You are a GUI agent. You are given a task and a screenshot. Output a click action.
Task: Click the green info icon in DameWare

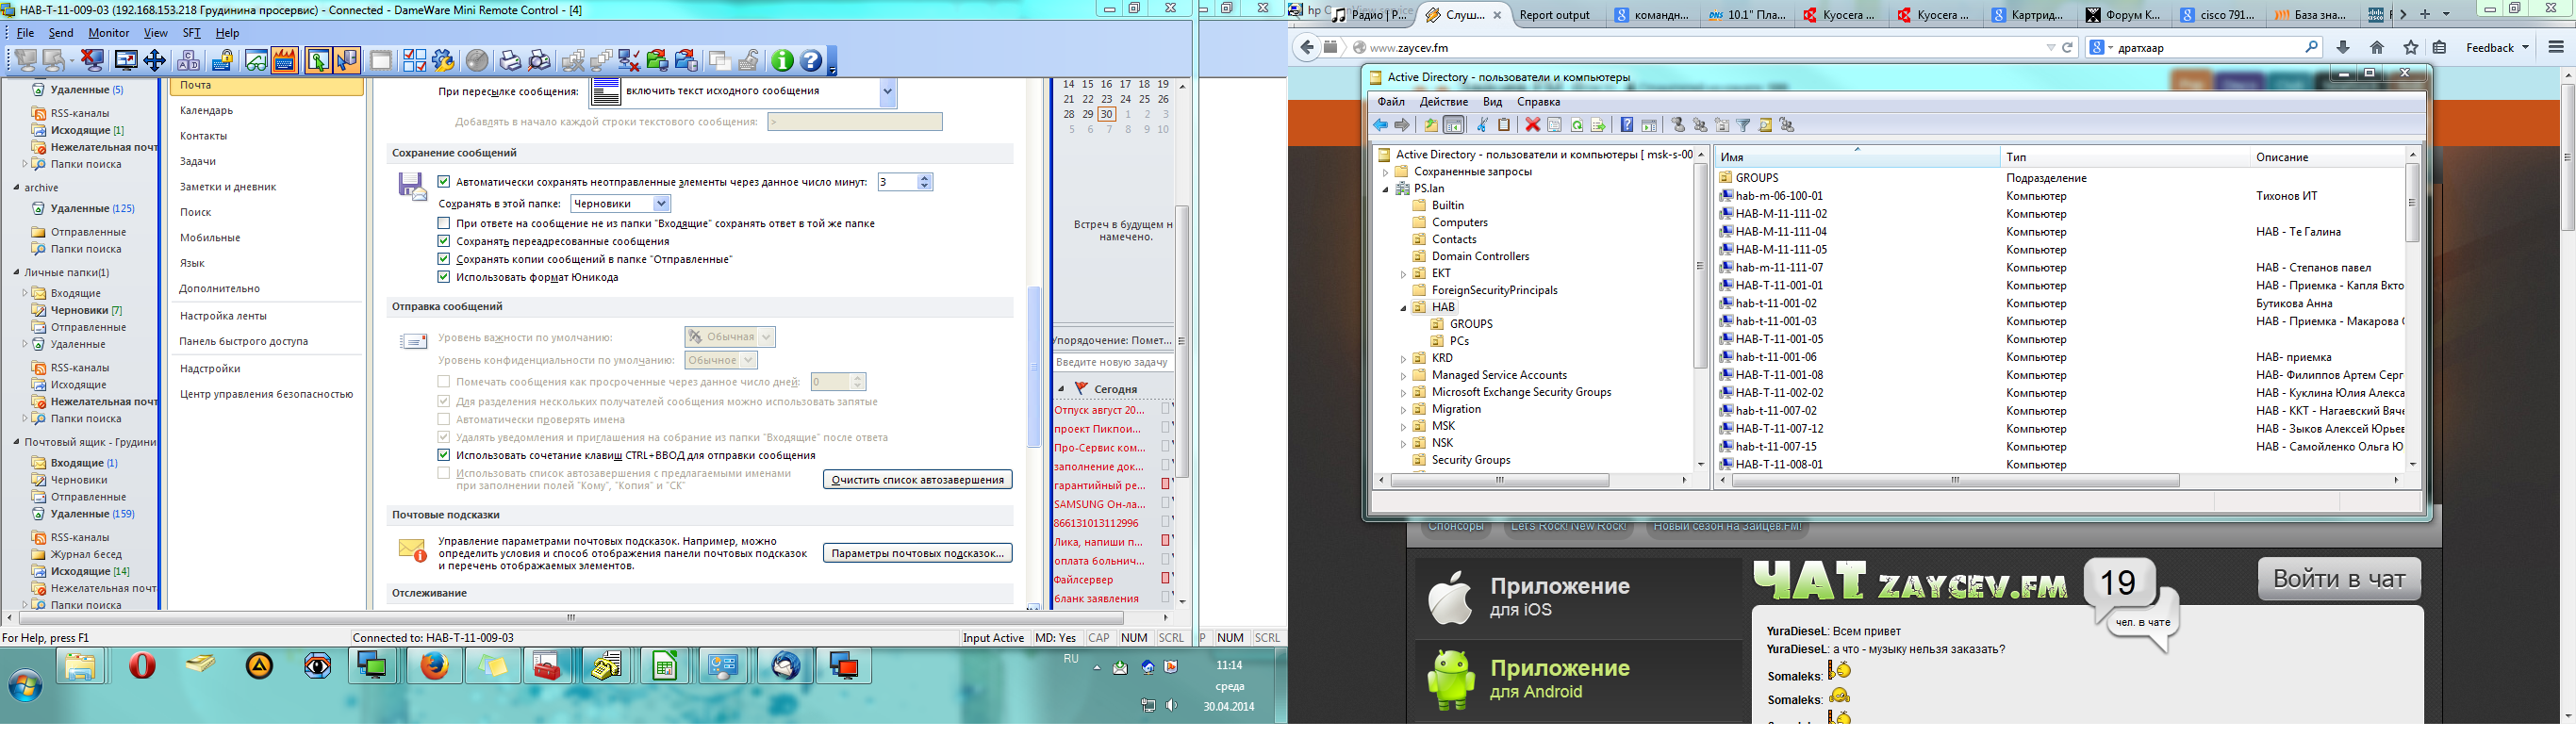coord(782,61)
